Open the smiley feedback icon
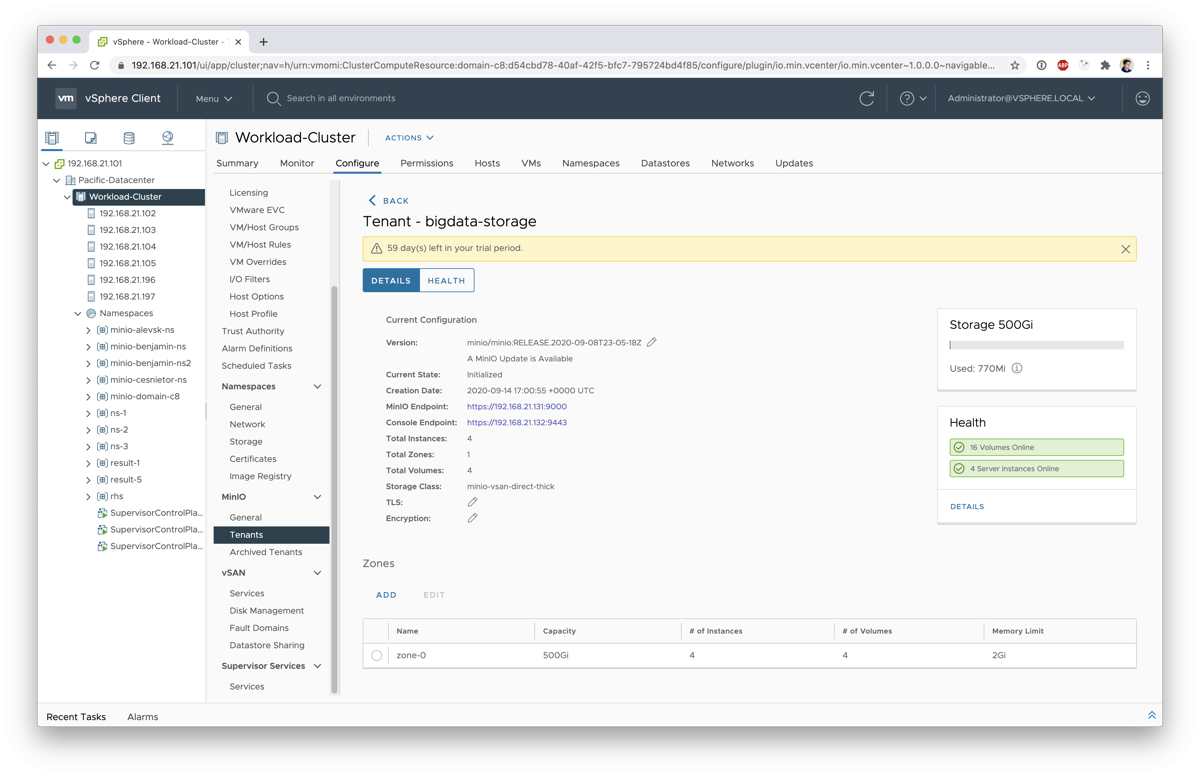This screenshot has height=776, width=1200. [1143, 98]
